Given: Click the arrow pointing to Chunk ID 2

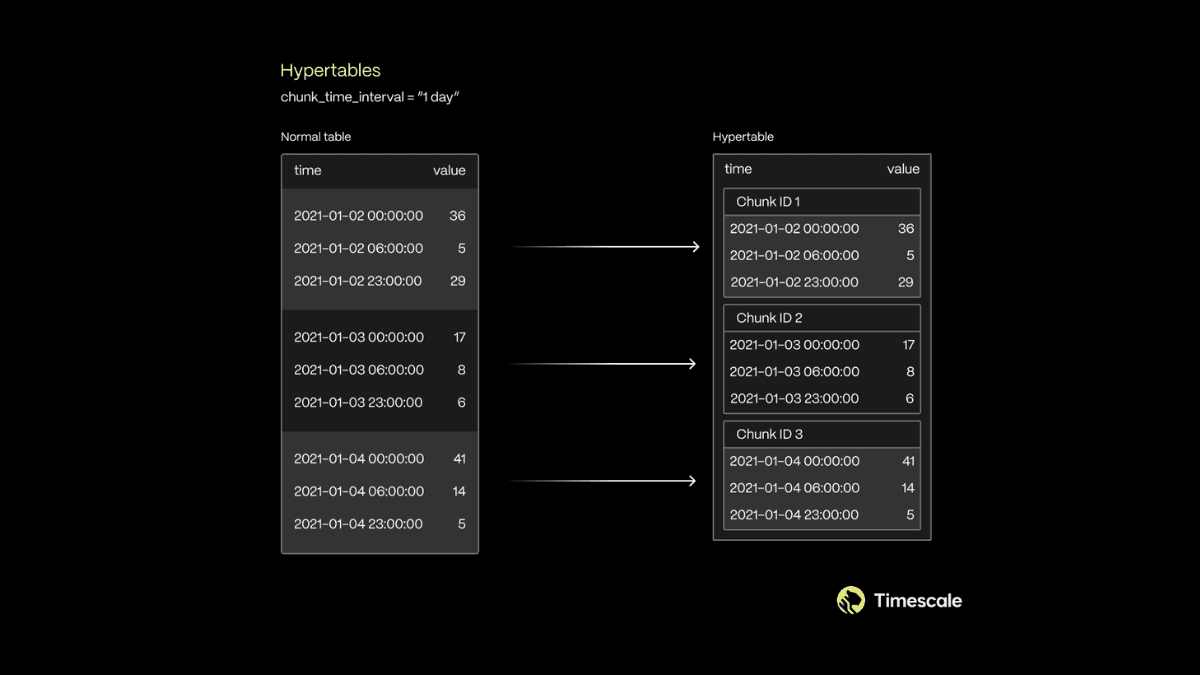Looking at the screenshot, I should pos(605,363).
